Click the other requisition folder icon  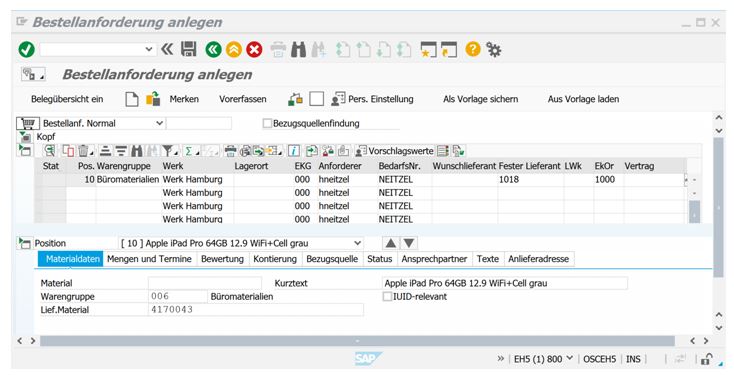coord(153,99)
